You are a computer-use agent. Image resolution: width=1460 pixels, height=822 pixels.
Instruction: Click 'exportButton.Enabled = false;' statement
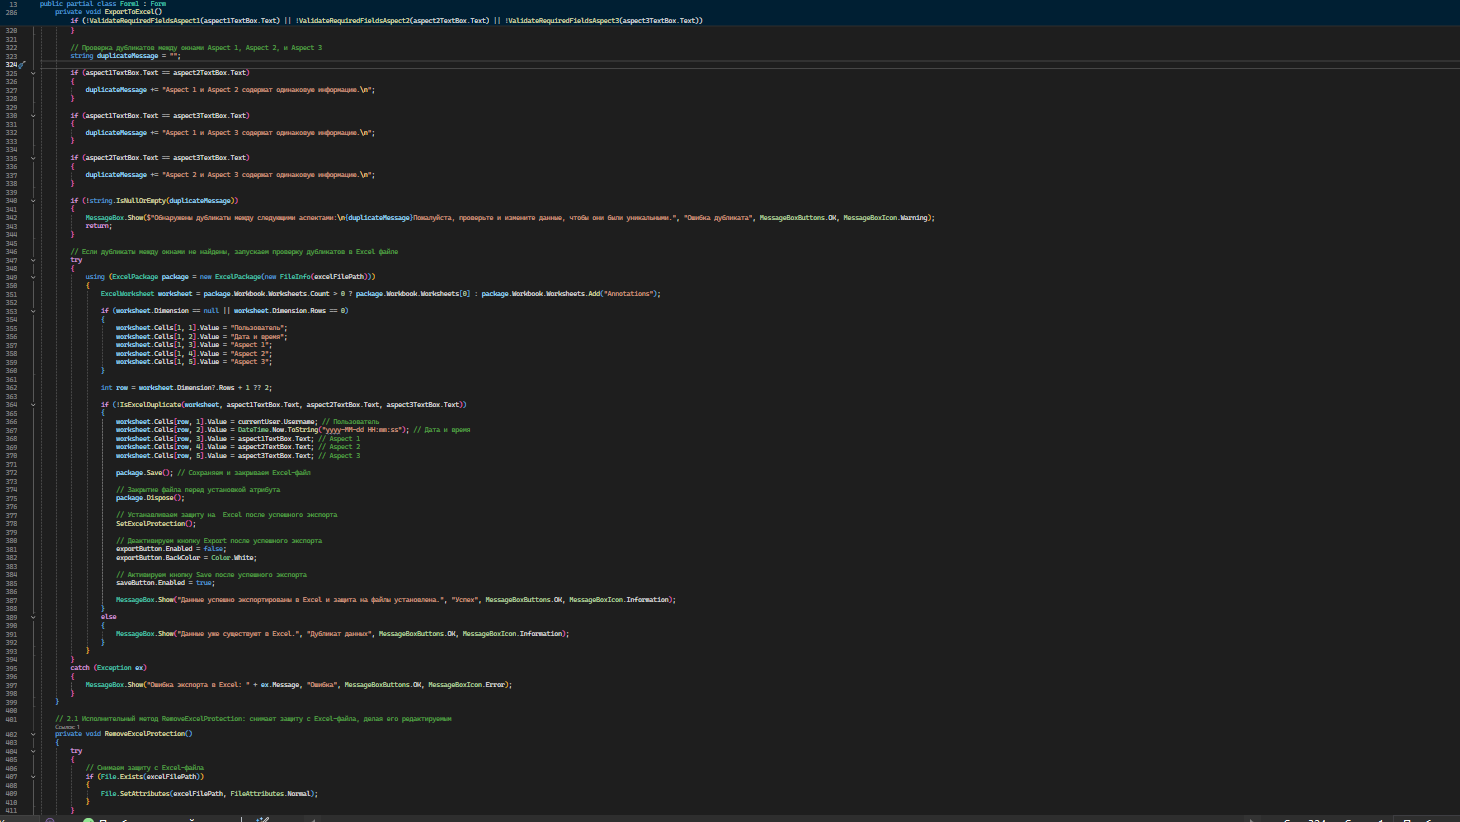tap(171, 549)
